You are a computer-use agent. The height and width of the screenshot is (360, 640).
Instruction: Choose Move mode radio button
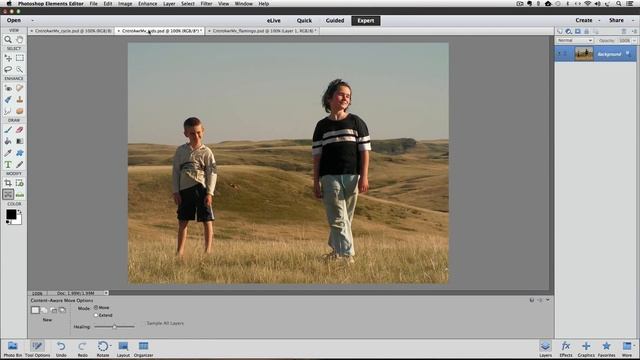point(96,307)
